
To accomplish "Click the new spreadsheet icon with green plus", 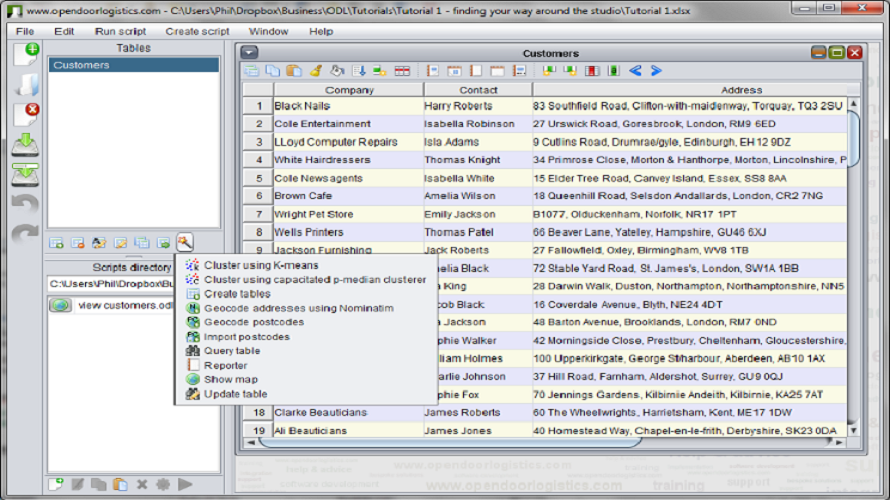I will click(25, 55).
